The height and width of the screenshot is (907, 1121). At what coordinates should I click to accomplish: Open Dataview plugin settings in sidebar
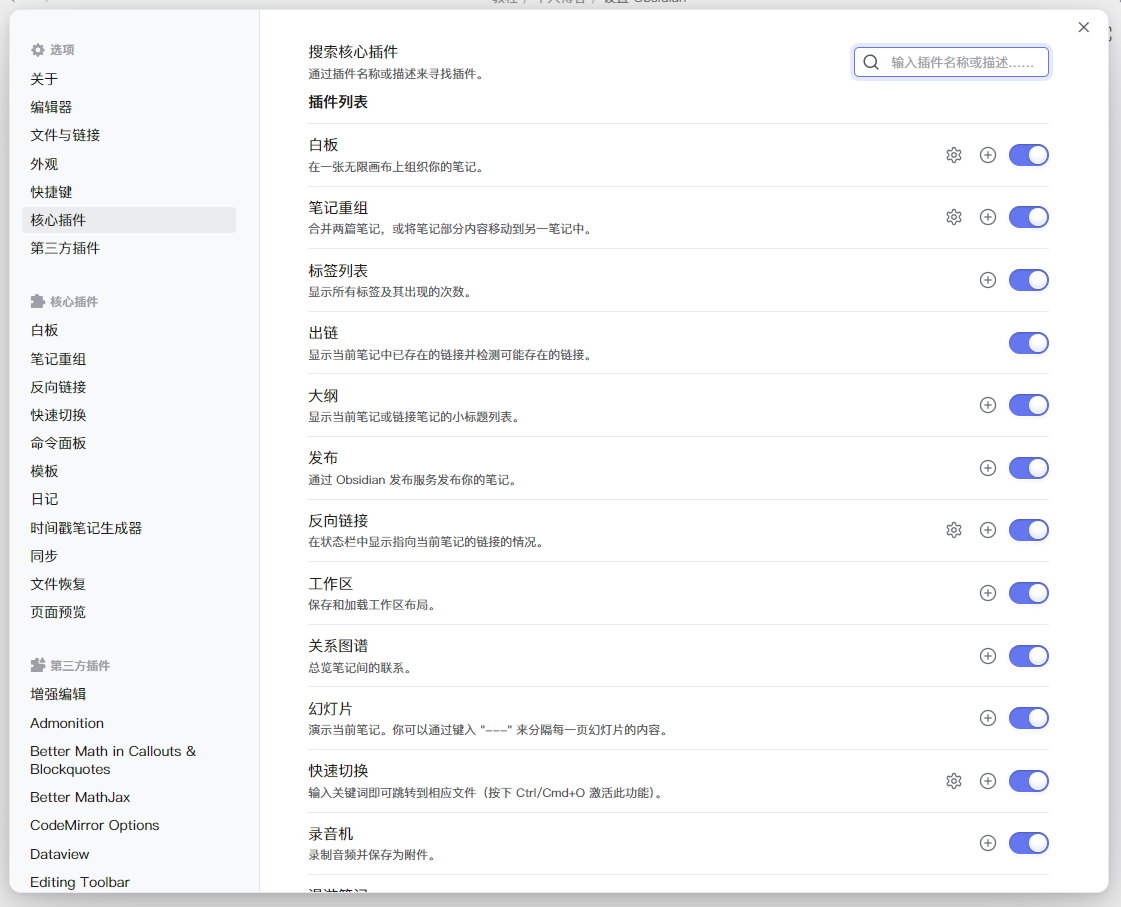click(x=60, y=854)
